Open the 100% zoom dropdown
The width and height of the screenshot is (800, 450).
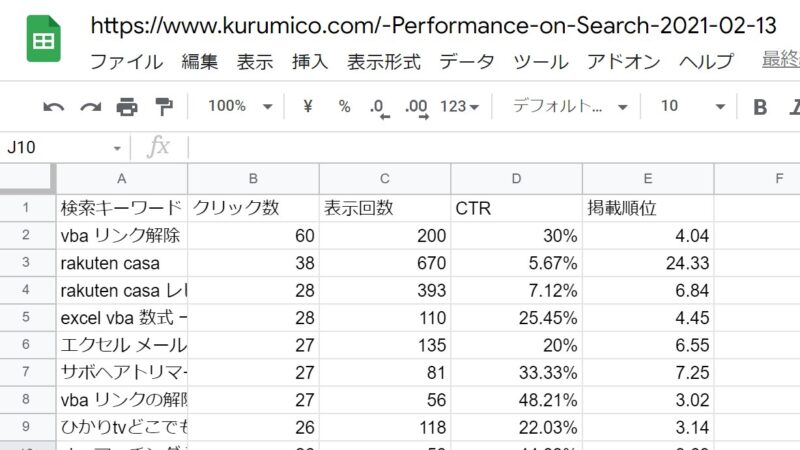click(x=240, y=106)
